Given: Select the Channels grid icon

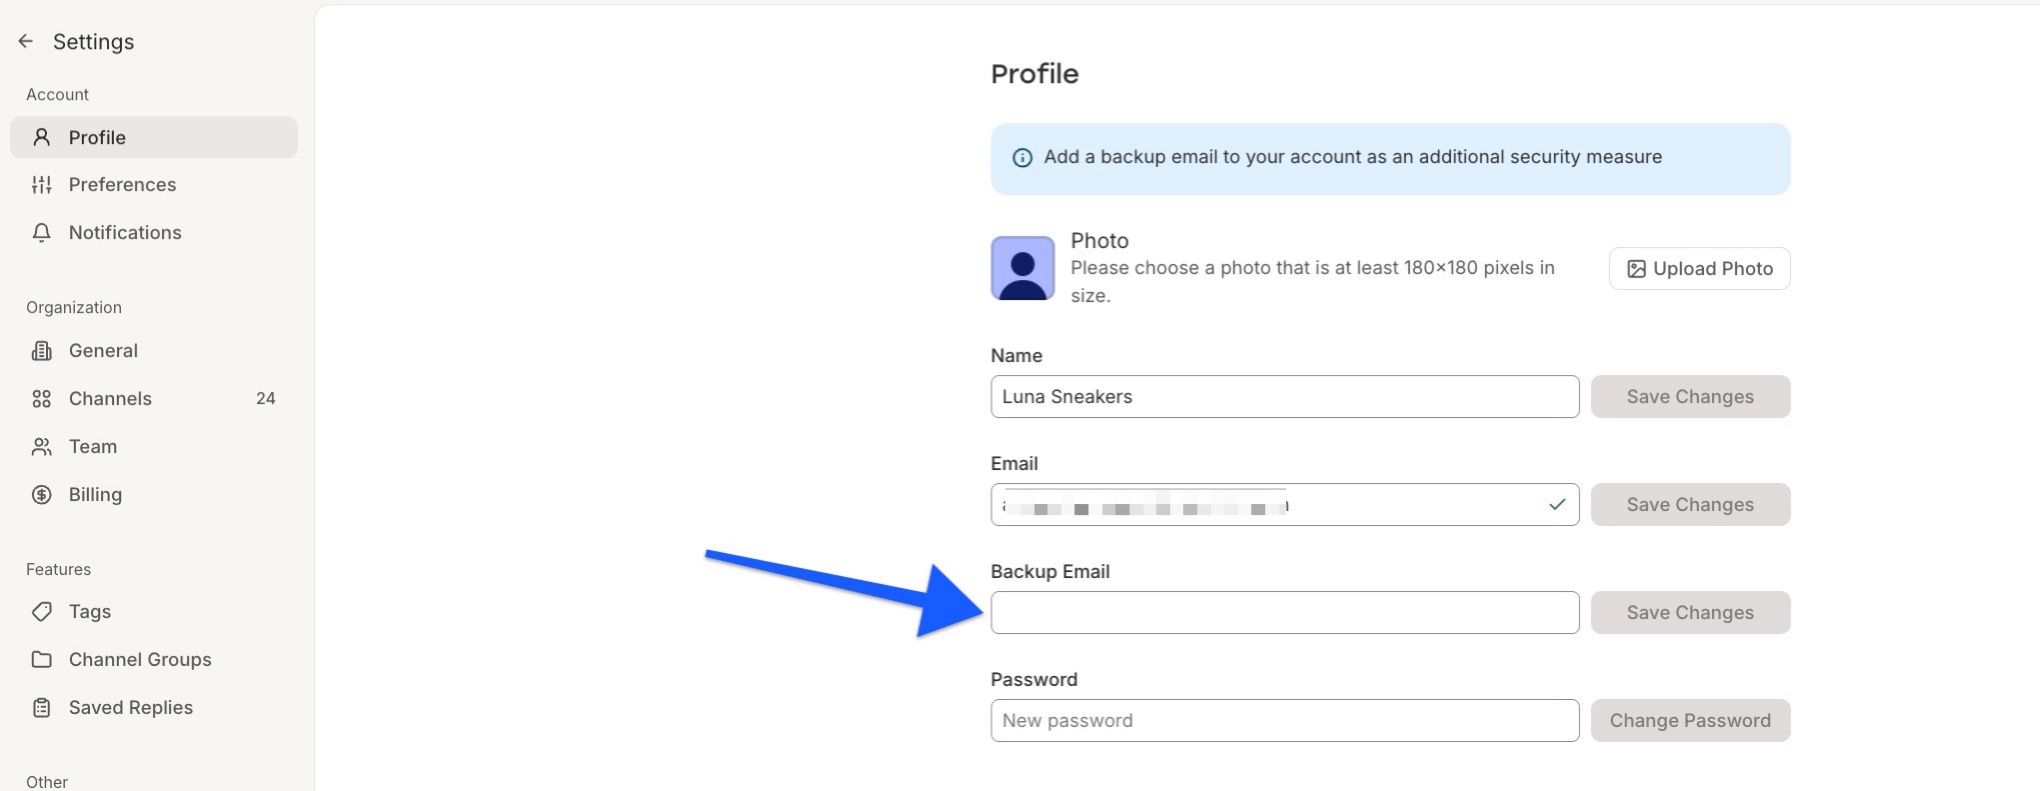Looking at the screenshot, I should [x=42, y=398].
